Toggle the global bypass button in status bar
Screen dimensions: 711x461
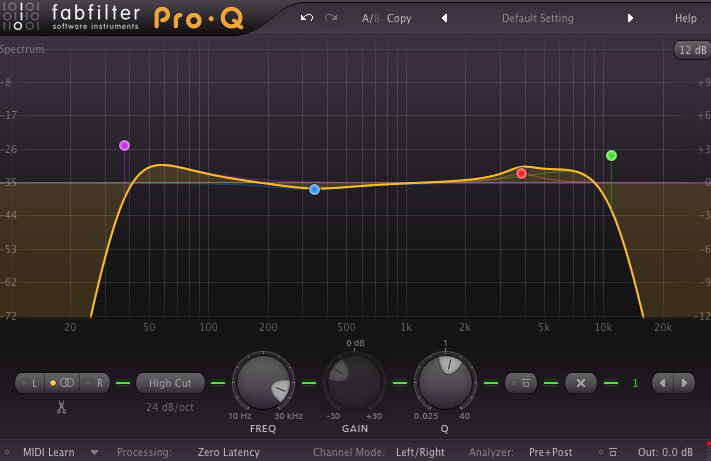point(608,452)
